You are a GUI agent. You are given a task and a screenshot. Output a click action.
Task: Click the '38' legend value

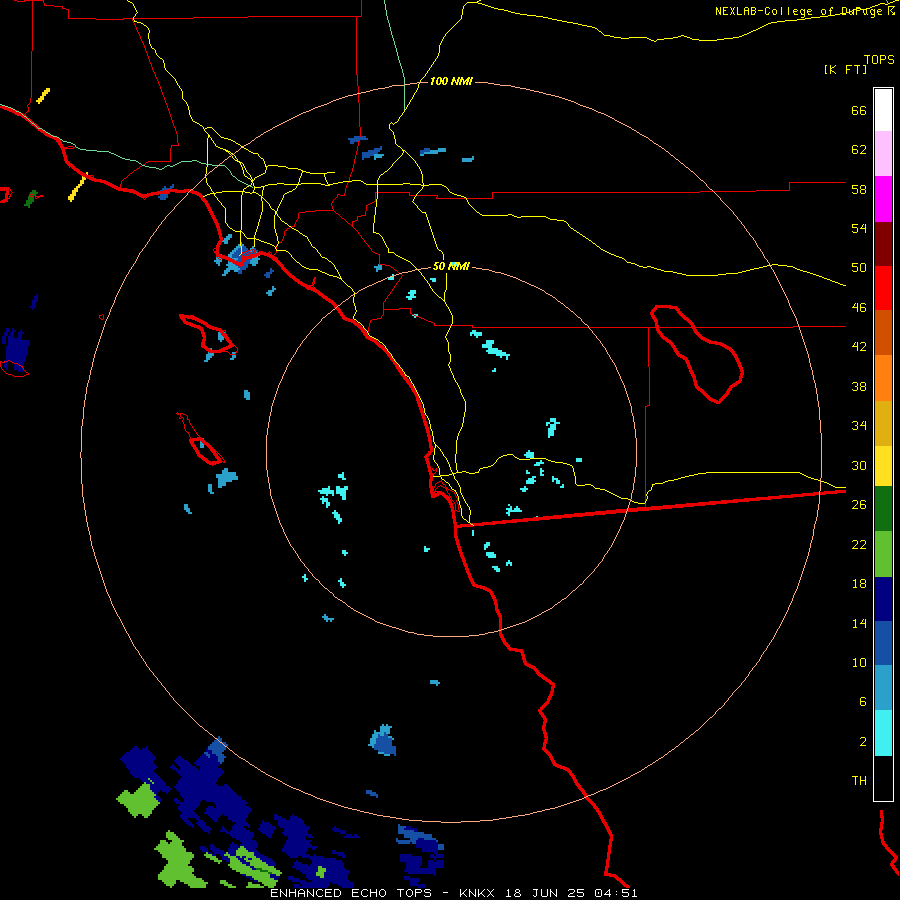859,386
